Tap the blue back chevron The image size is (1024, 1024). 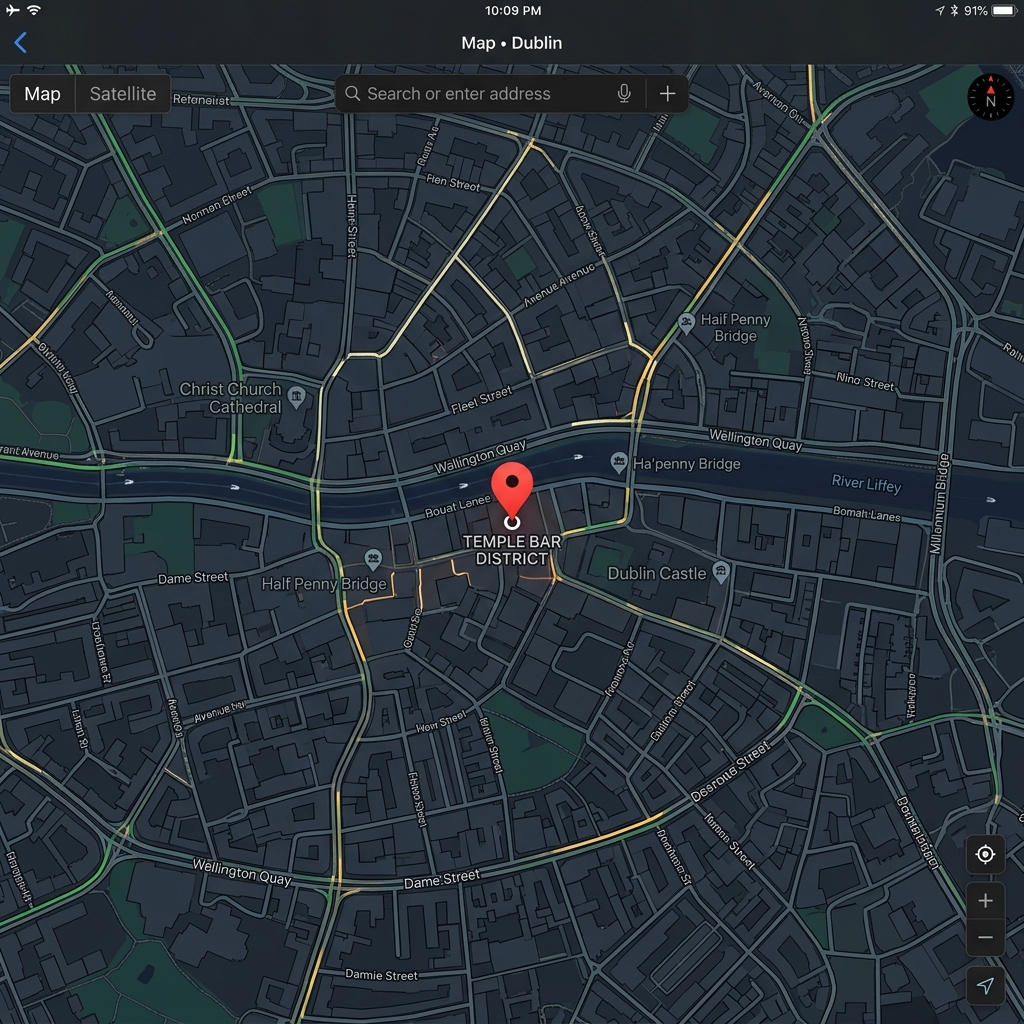pyautogui.click(x=20, y=42)
